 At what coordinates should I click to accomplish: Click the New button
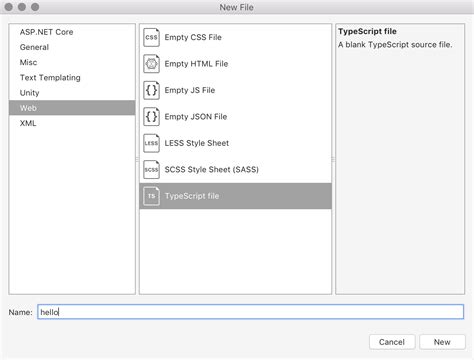[442, 342]
